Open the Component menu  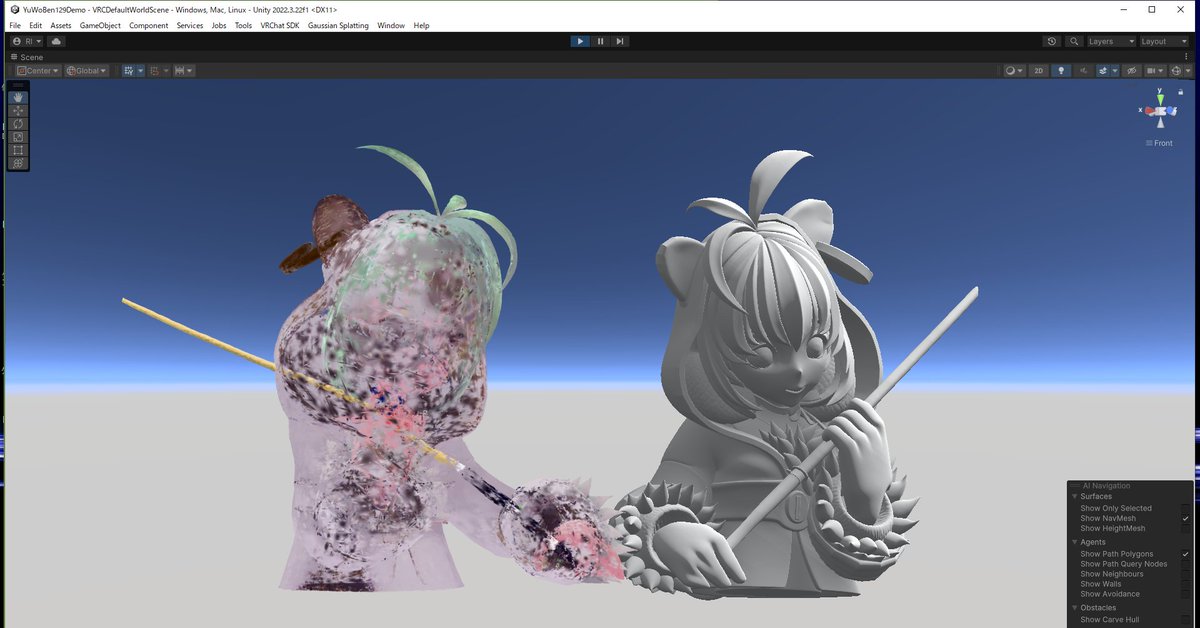tap(148, 25)
